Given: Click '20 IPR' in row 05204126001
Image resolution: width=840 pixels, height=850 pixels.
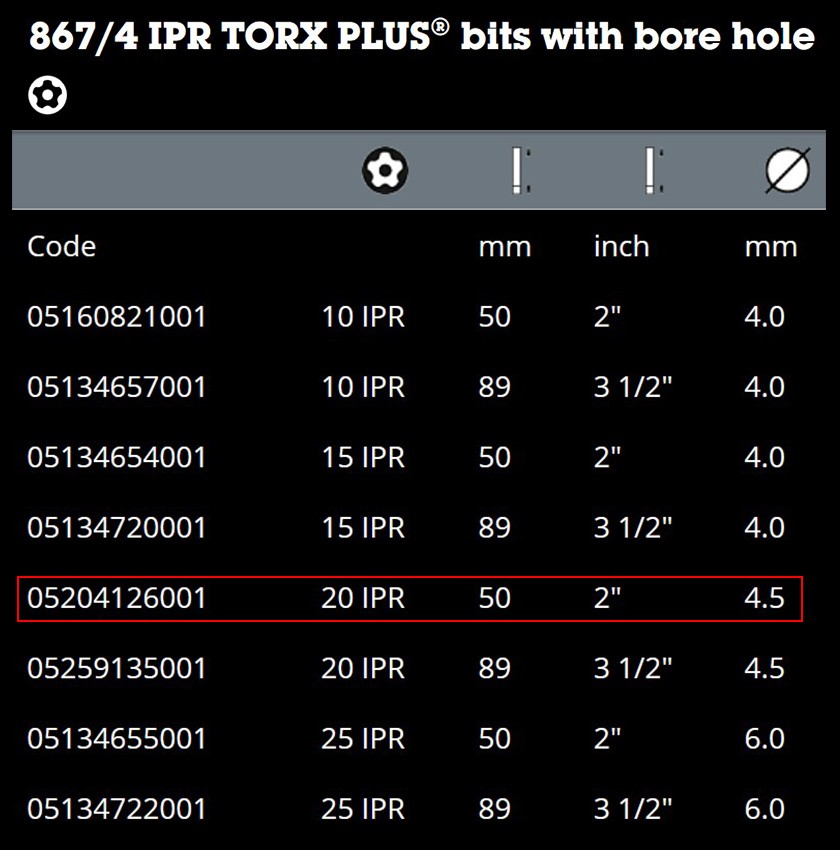Looking at the screenshot, I should [x=363, y=598].
